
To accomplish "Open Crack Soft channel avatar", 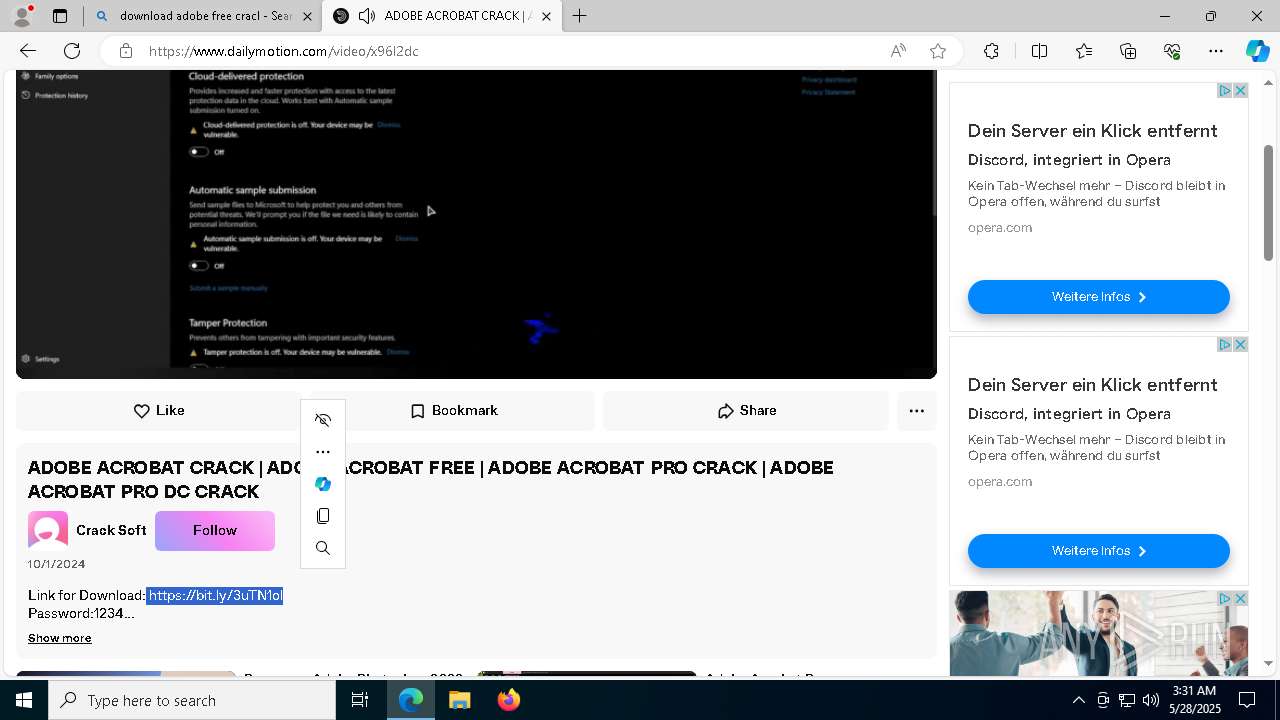I will click(x=48, y=531).
